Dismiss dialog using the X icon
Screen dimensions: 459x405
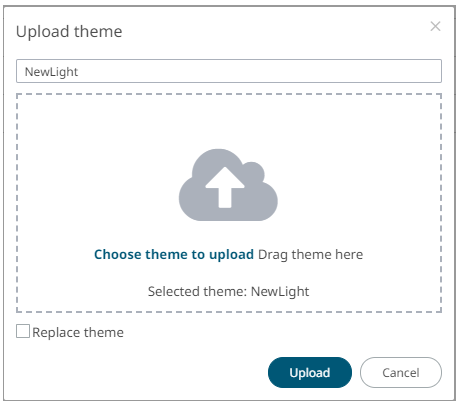[x=435, y=26]
